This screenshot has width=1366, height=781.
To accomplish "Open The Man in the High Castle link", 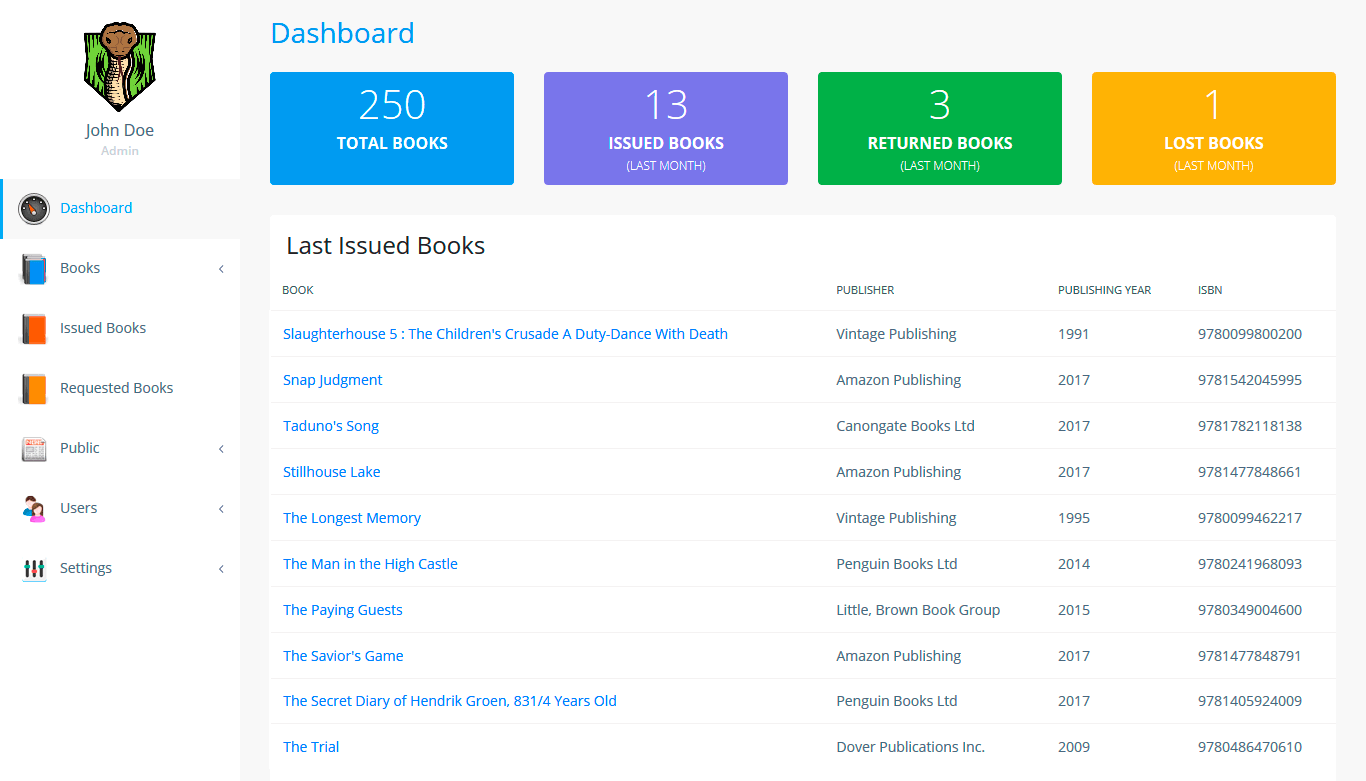I will click(370, 564).
